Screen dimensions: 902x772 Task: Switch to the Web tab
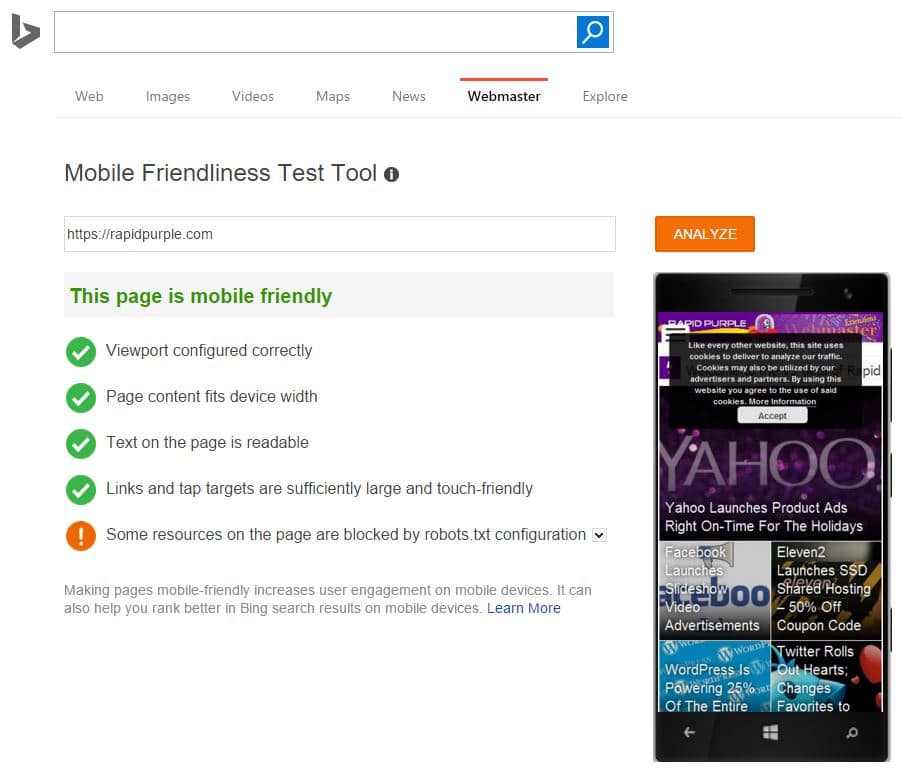coord(89,96)
